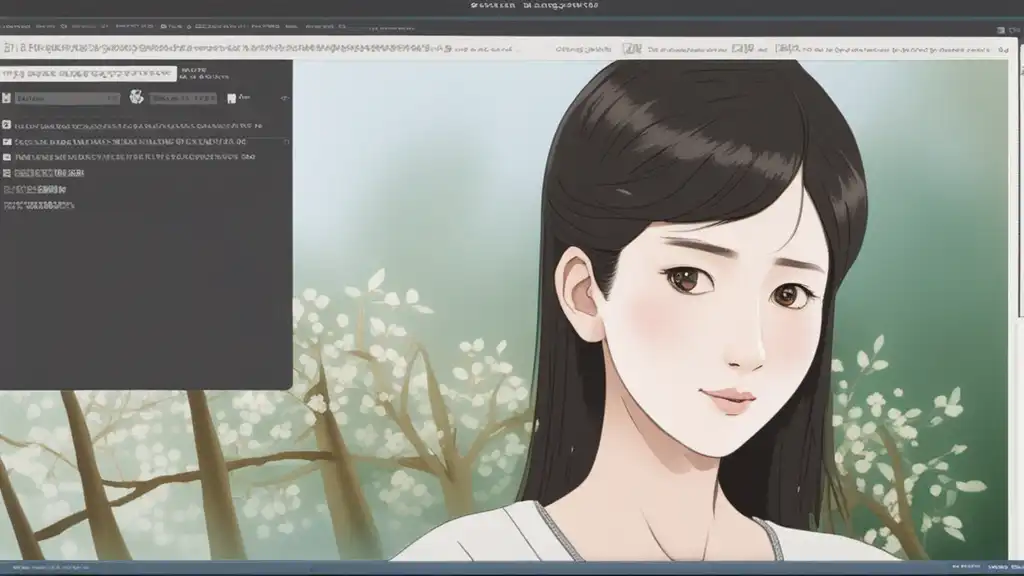Viewport: 1024px width, 576px height.
Task: Click the leftmost icon in the panel's field row
Action: [7, 98]
